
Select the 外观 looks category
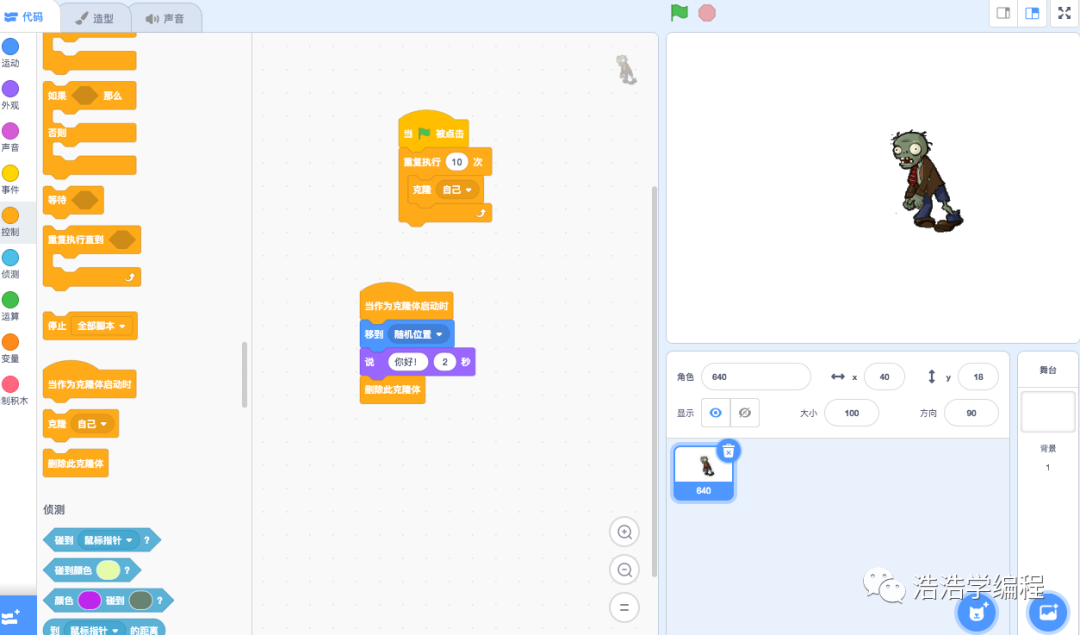click(10, 95)
